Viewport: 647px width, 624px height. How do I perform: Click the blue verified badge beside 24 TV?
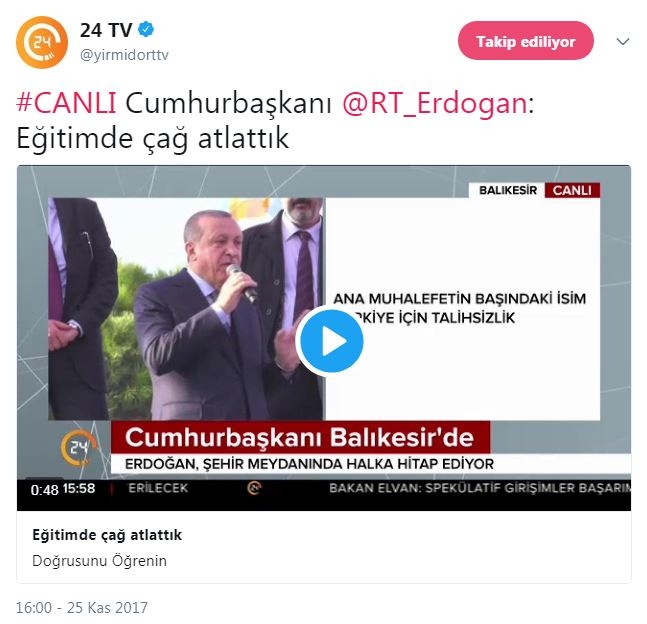(146, 30)
